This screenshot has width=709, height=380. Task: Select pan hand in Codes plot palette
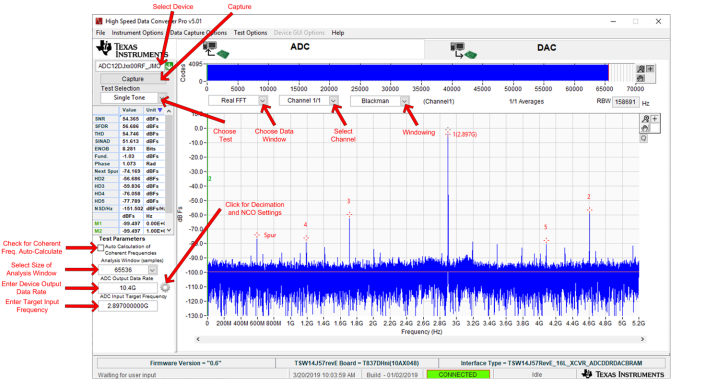click(641, 78)
